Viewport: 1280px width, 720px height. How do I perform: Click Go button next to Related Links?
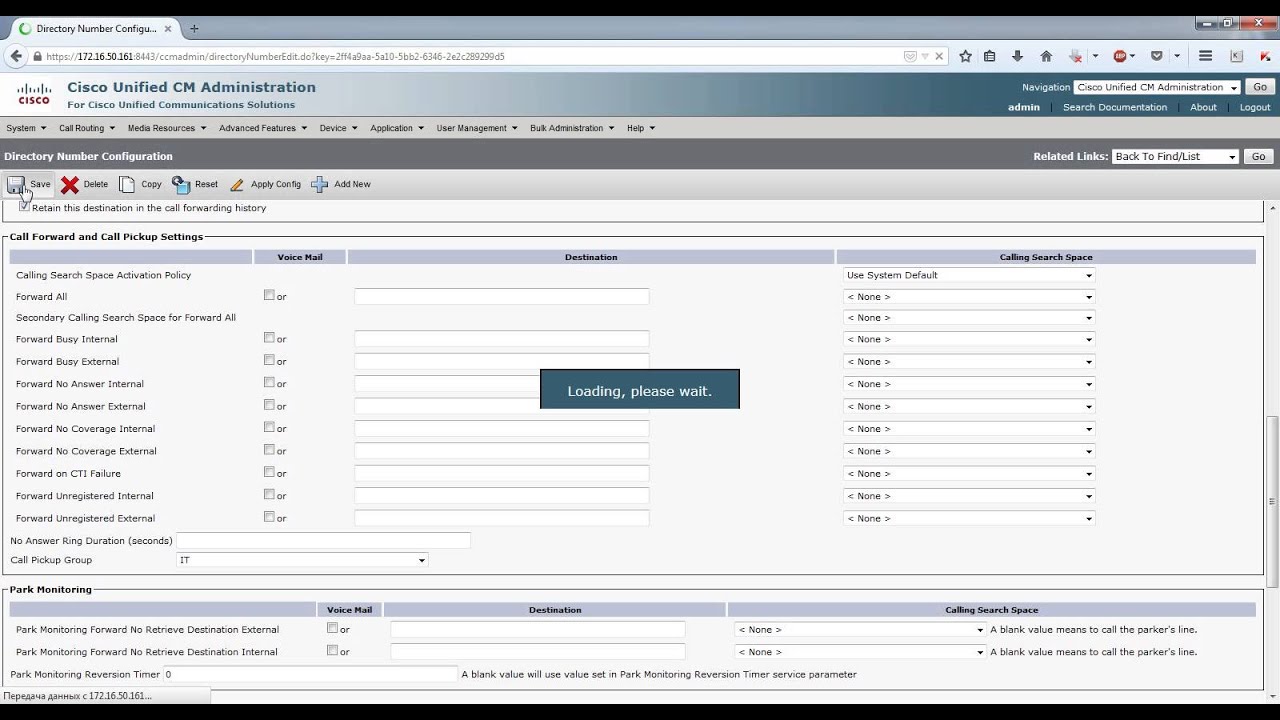(x=1259, y=156)
